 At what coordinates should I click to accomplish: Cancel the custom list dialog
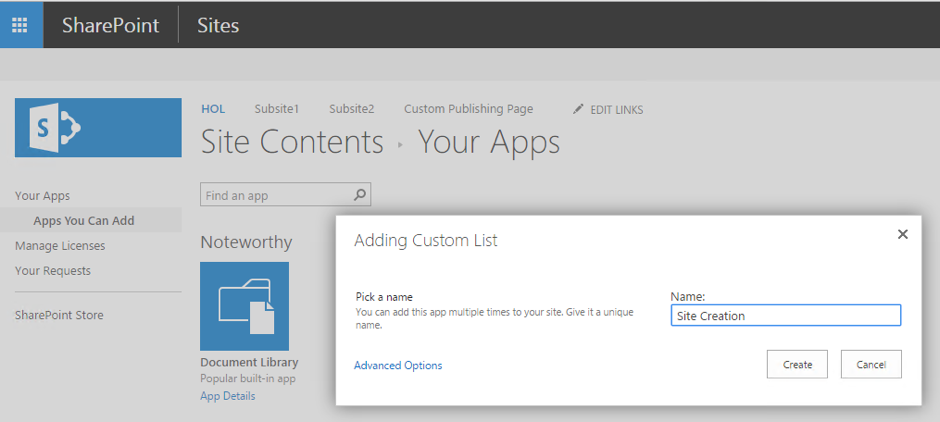871,364
